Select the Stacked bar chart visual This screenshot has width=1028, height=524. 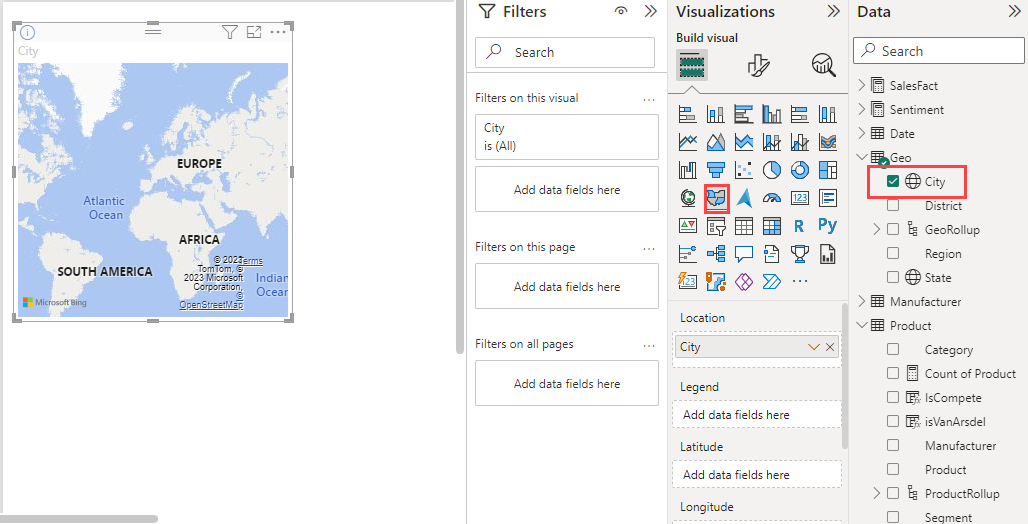click(687, 114)
